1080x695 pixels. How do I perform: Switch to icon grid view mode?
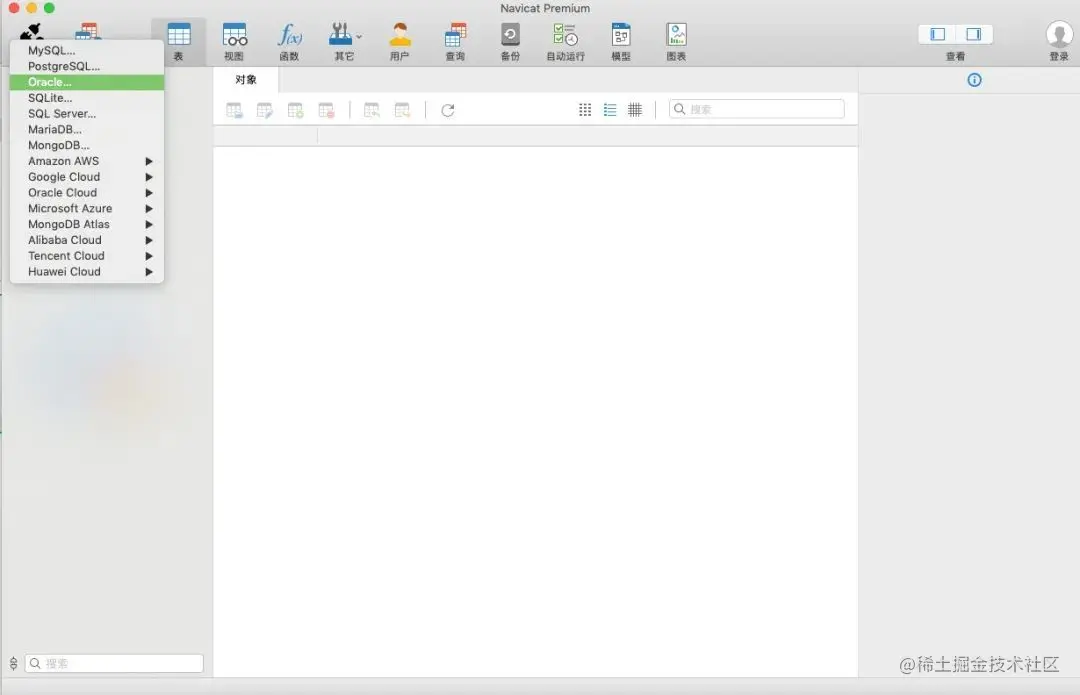585,110
